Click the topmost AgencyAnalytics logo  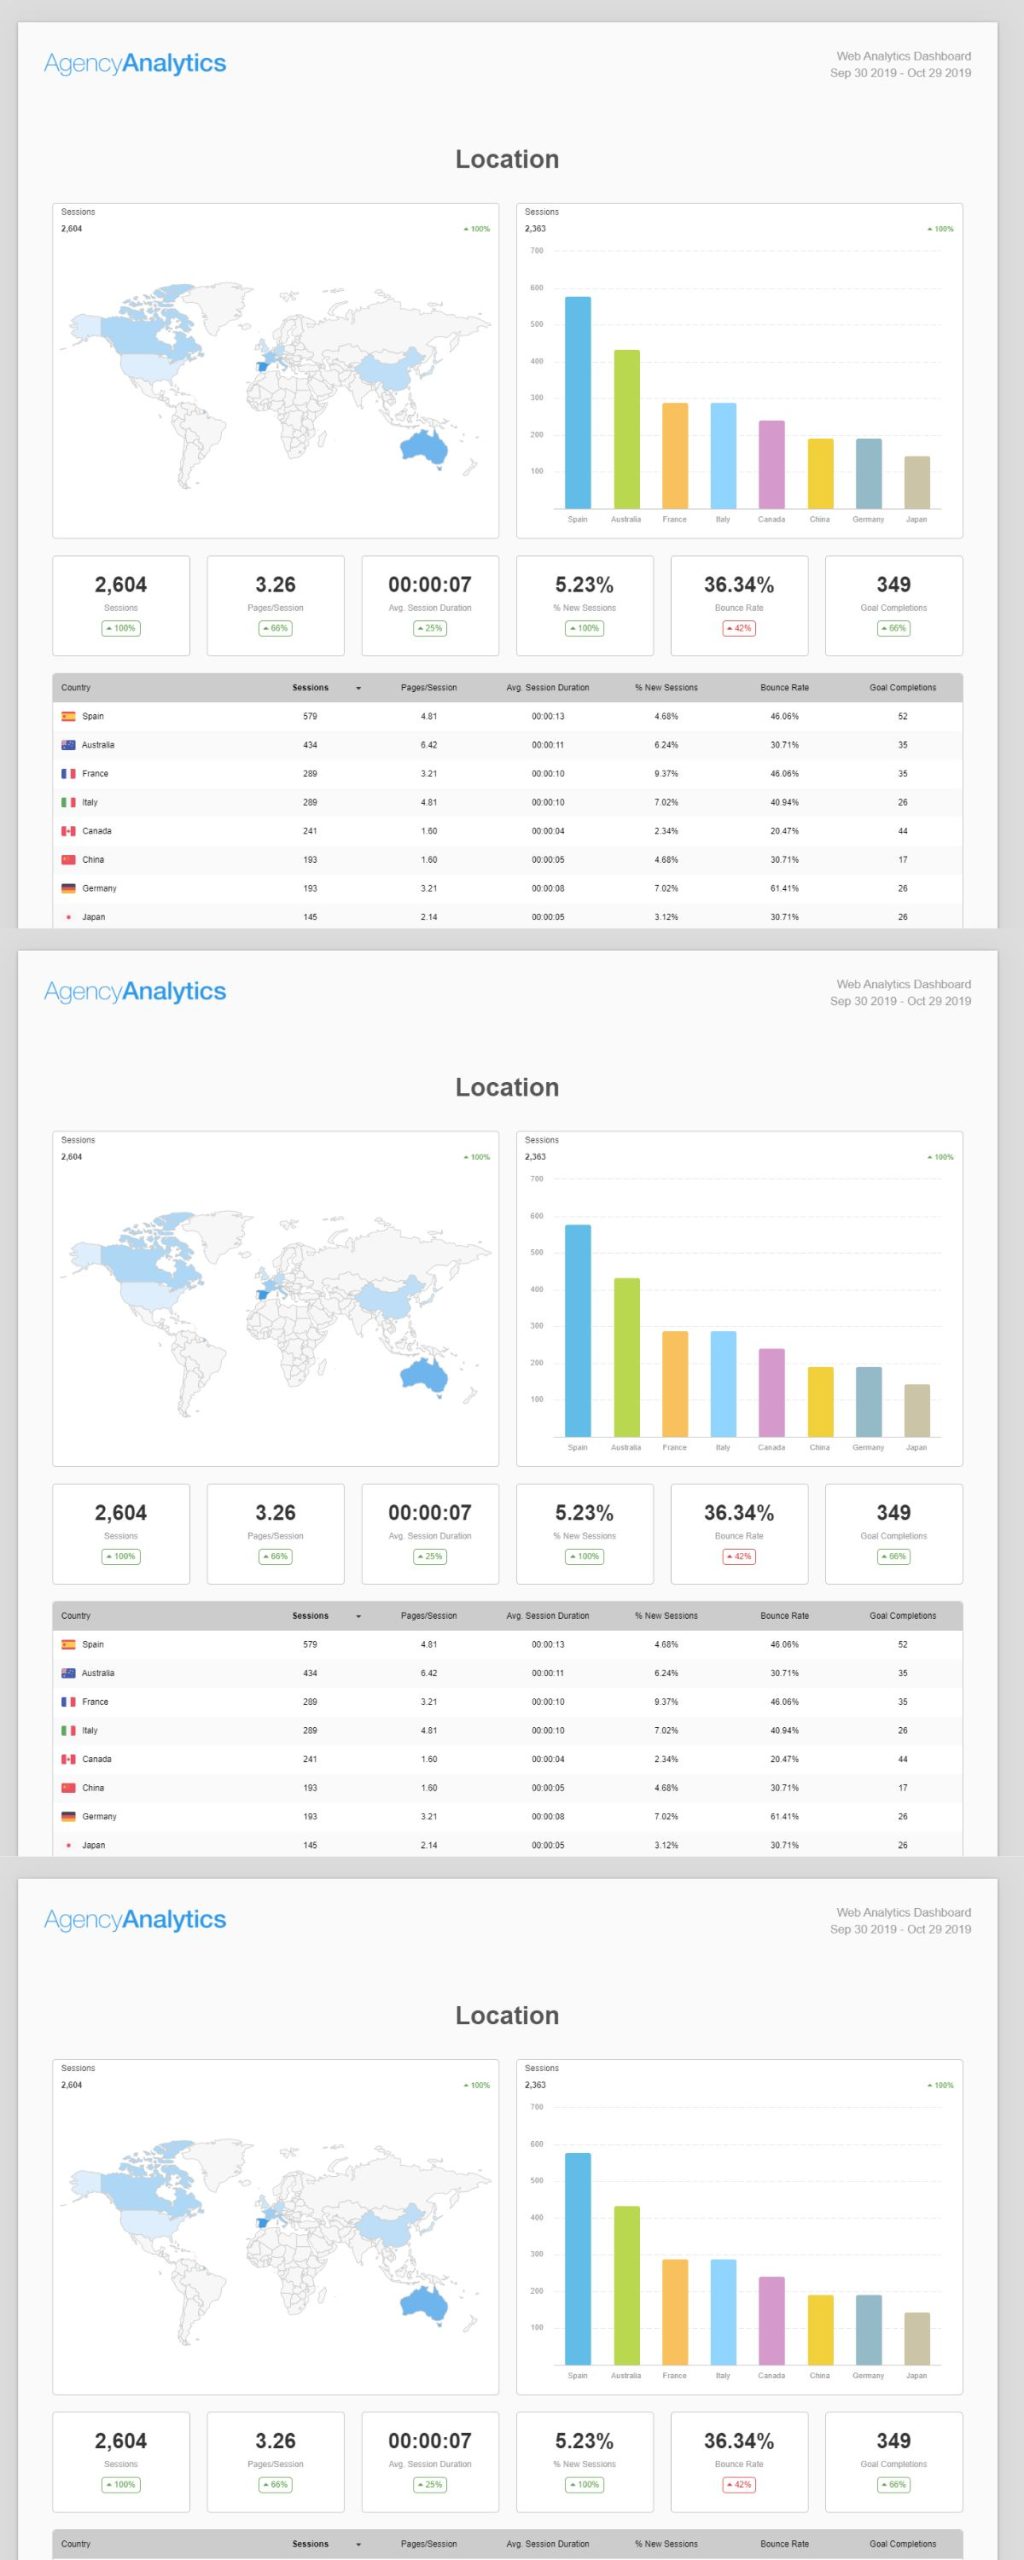click(135, 64)
